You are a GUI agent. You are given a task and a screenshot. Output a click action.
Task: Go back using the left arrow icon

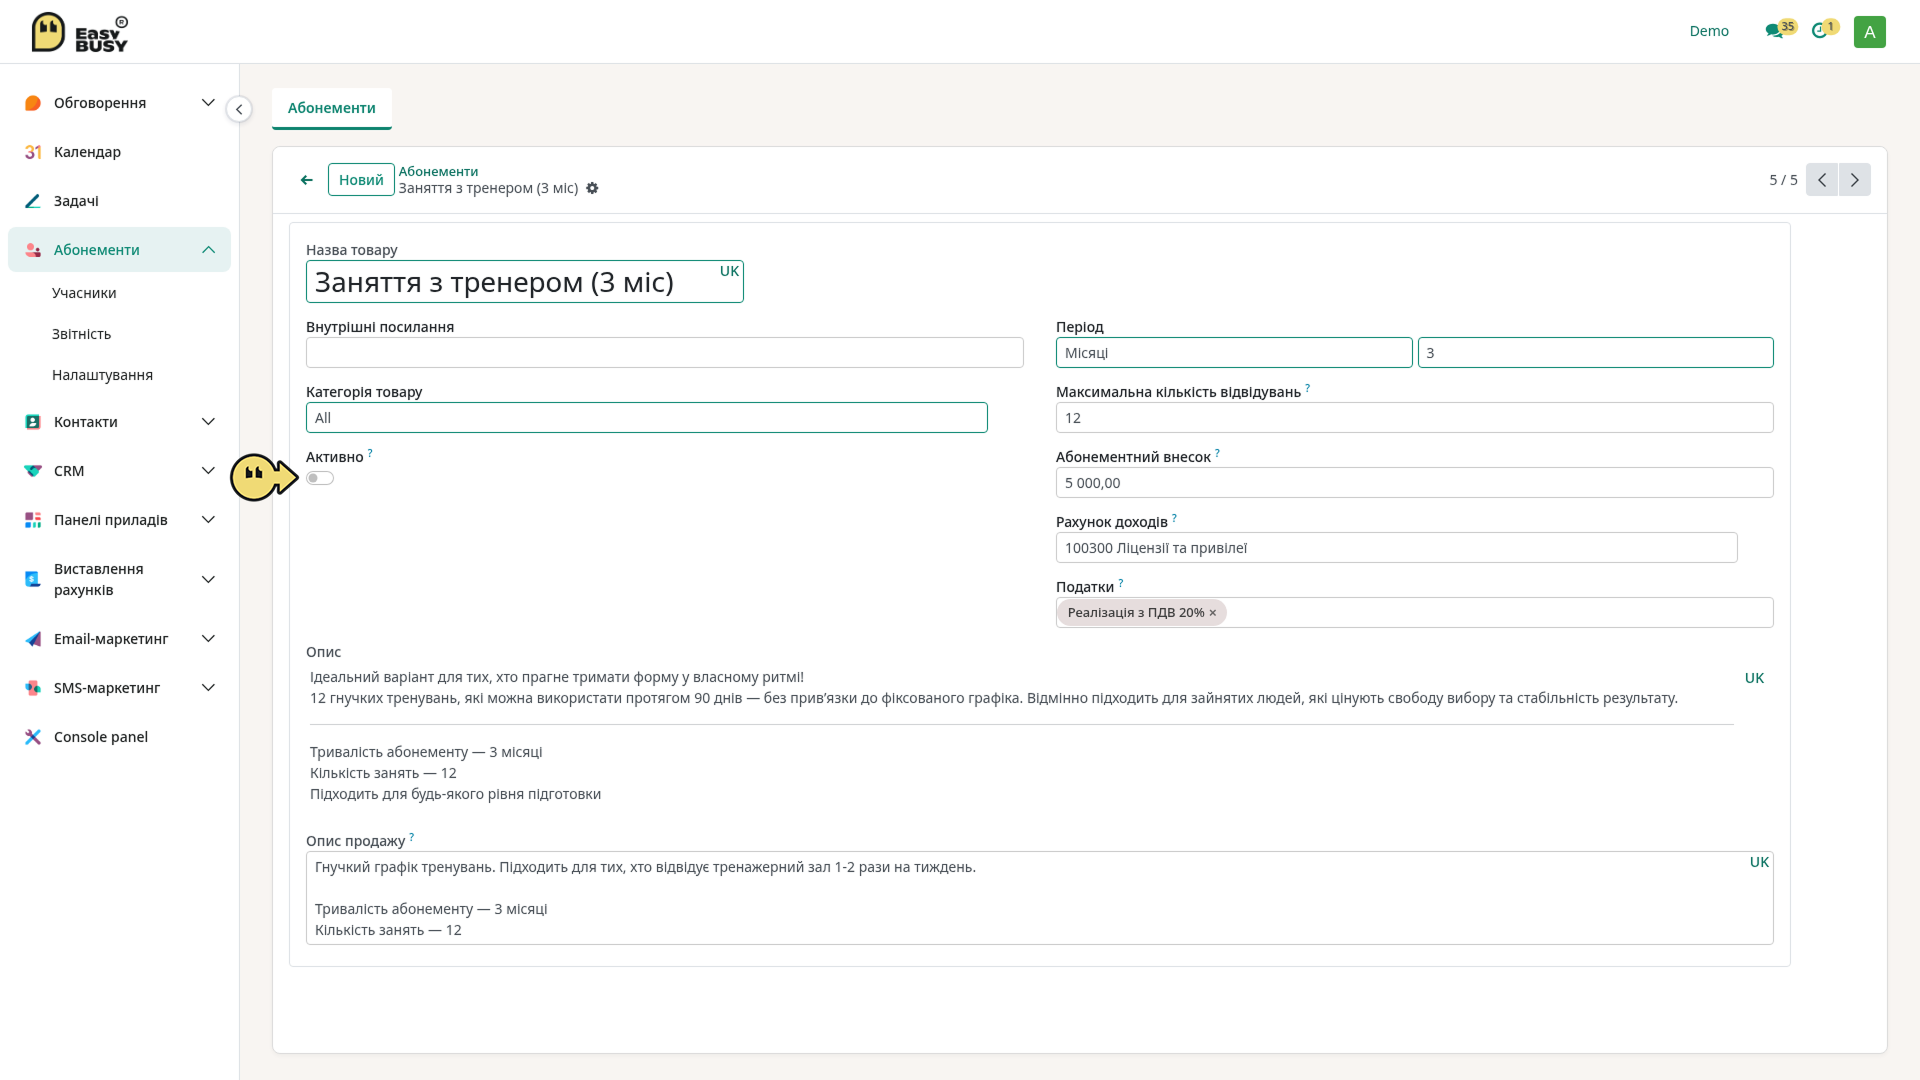(307, 180)
